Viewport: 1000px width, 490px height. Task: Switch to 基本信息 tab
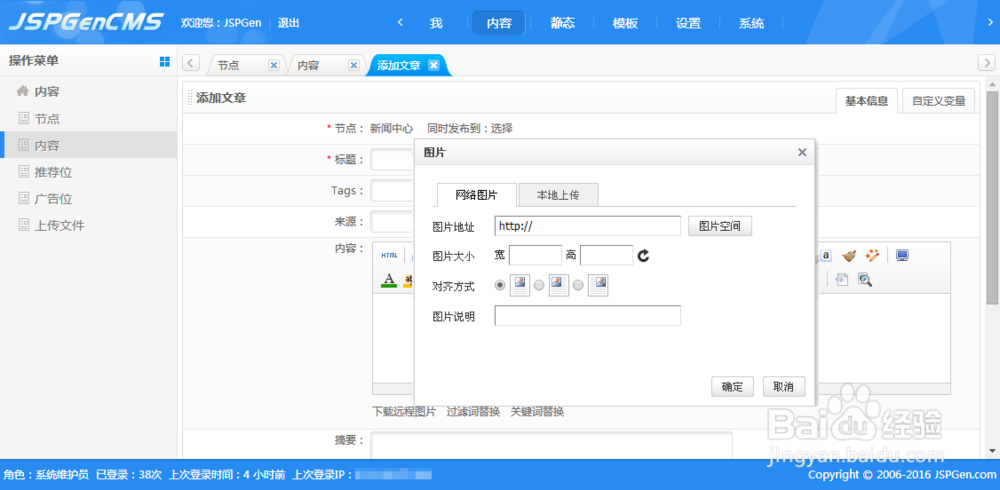(867, 101)
